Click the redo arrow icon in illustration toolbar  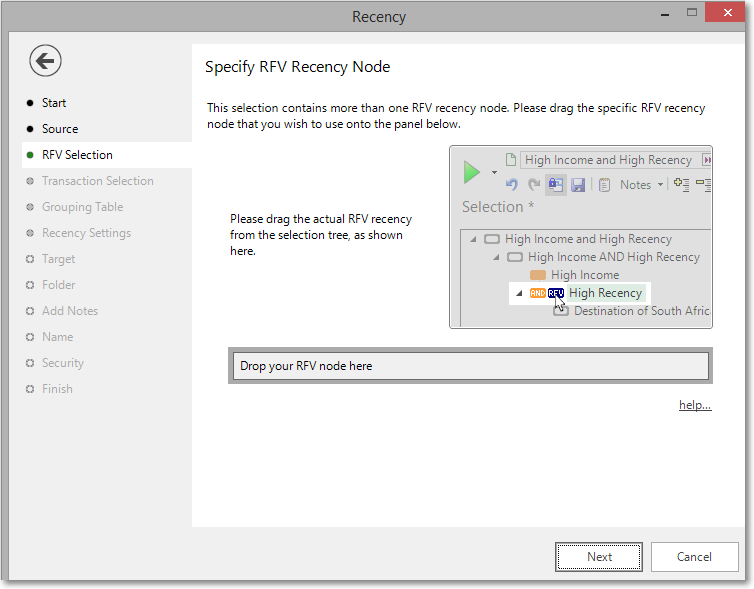tap(533, 185)
